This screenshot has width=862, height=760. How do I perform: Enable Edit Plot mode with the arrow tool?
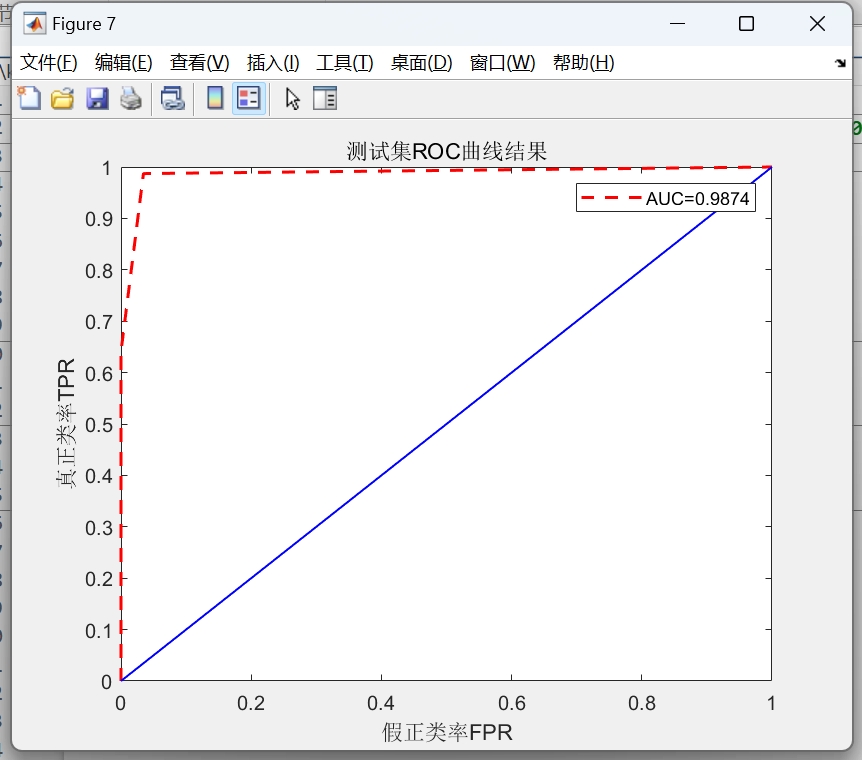pyautogui.click(x=291, y=97)
